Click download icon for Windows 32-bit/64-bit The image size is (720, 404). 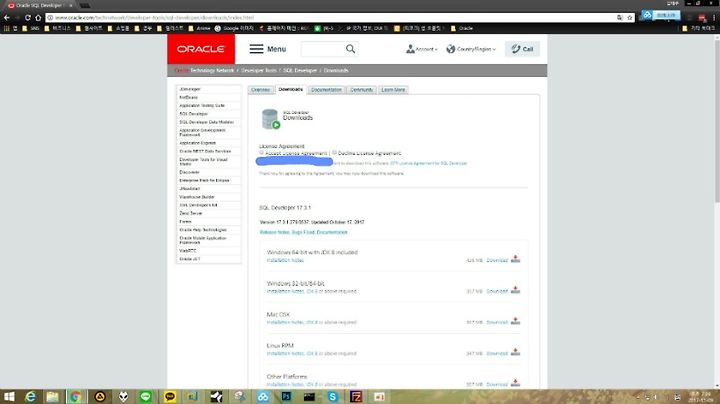tap(515, 290)
